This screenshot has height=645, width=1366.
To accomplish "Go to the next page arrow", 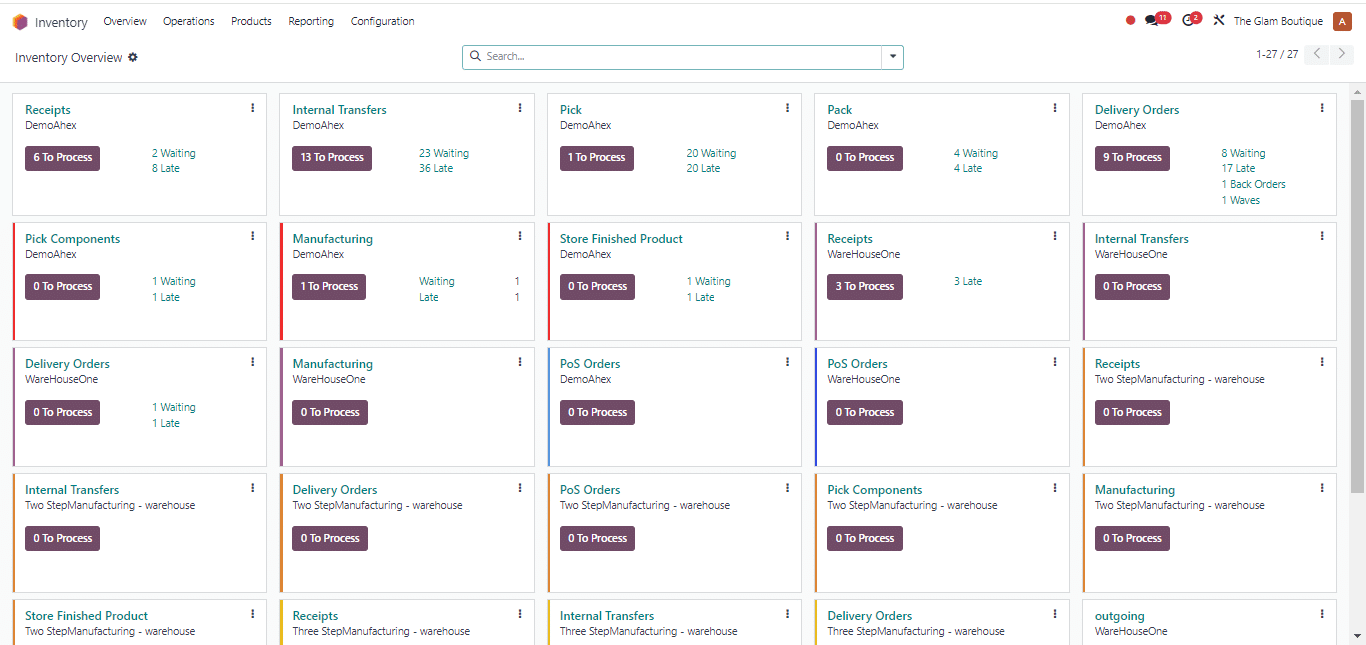I will pos(1343,55).
